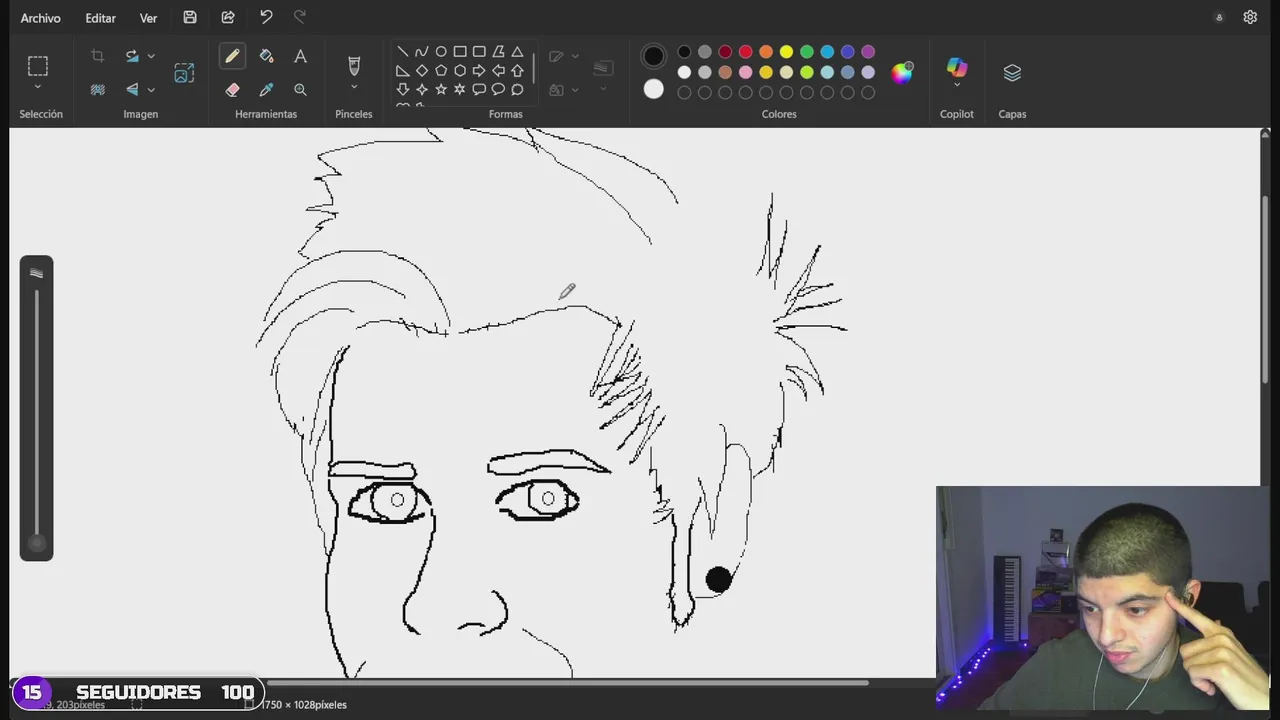This screenshot has width=1280, height=720.
Task: Click the Brushes (Pinceles) icon
Action: pyautogui.click(x=353, y=66)
